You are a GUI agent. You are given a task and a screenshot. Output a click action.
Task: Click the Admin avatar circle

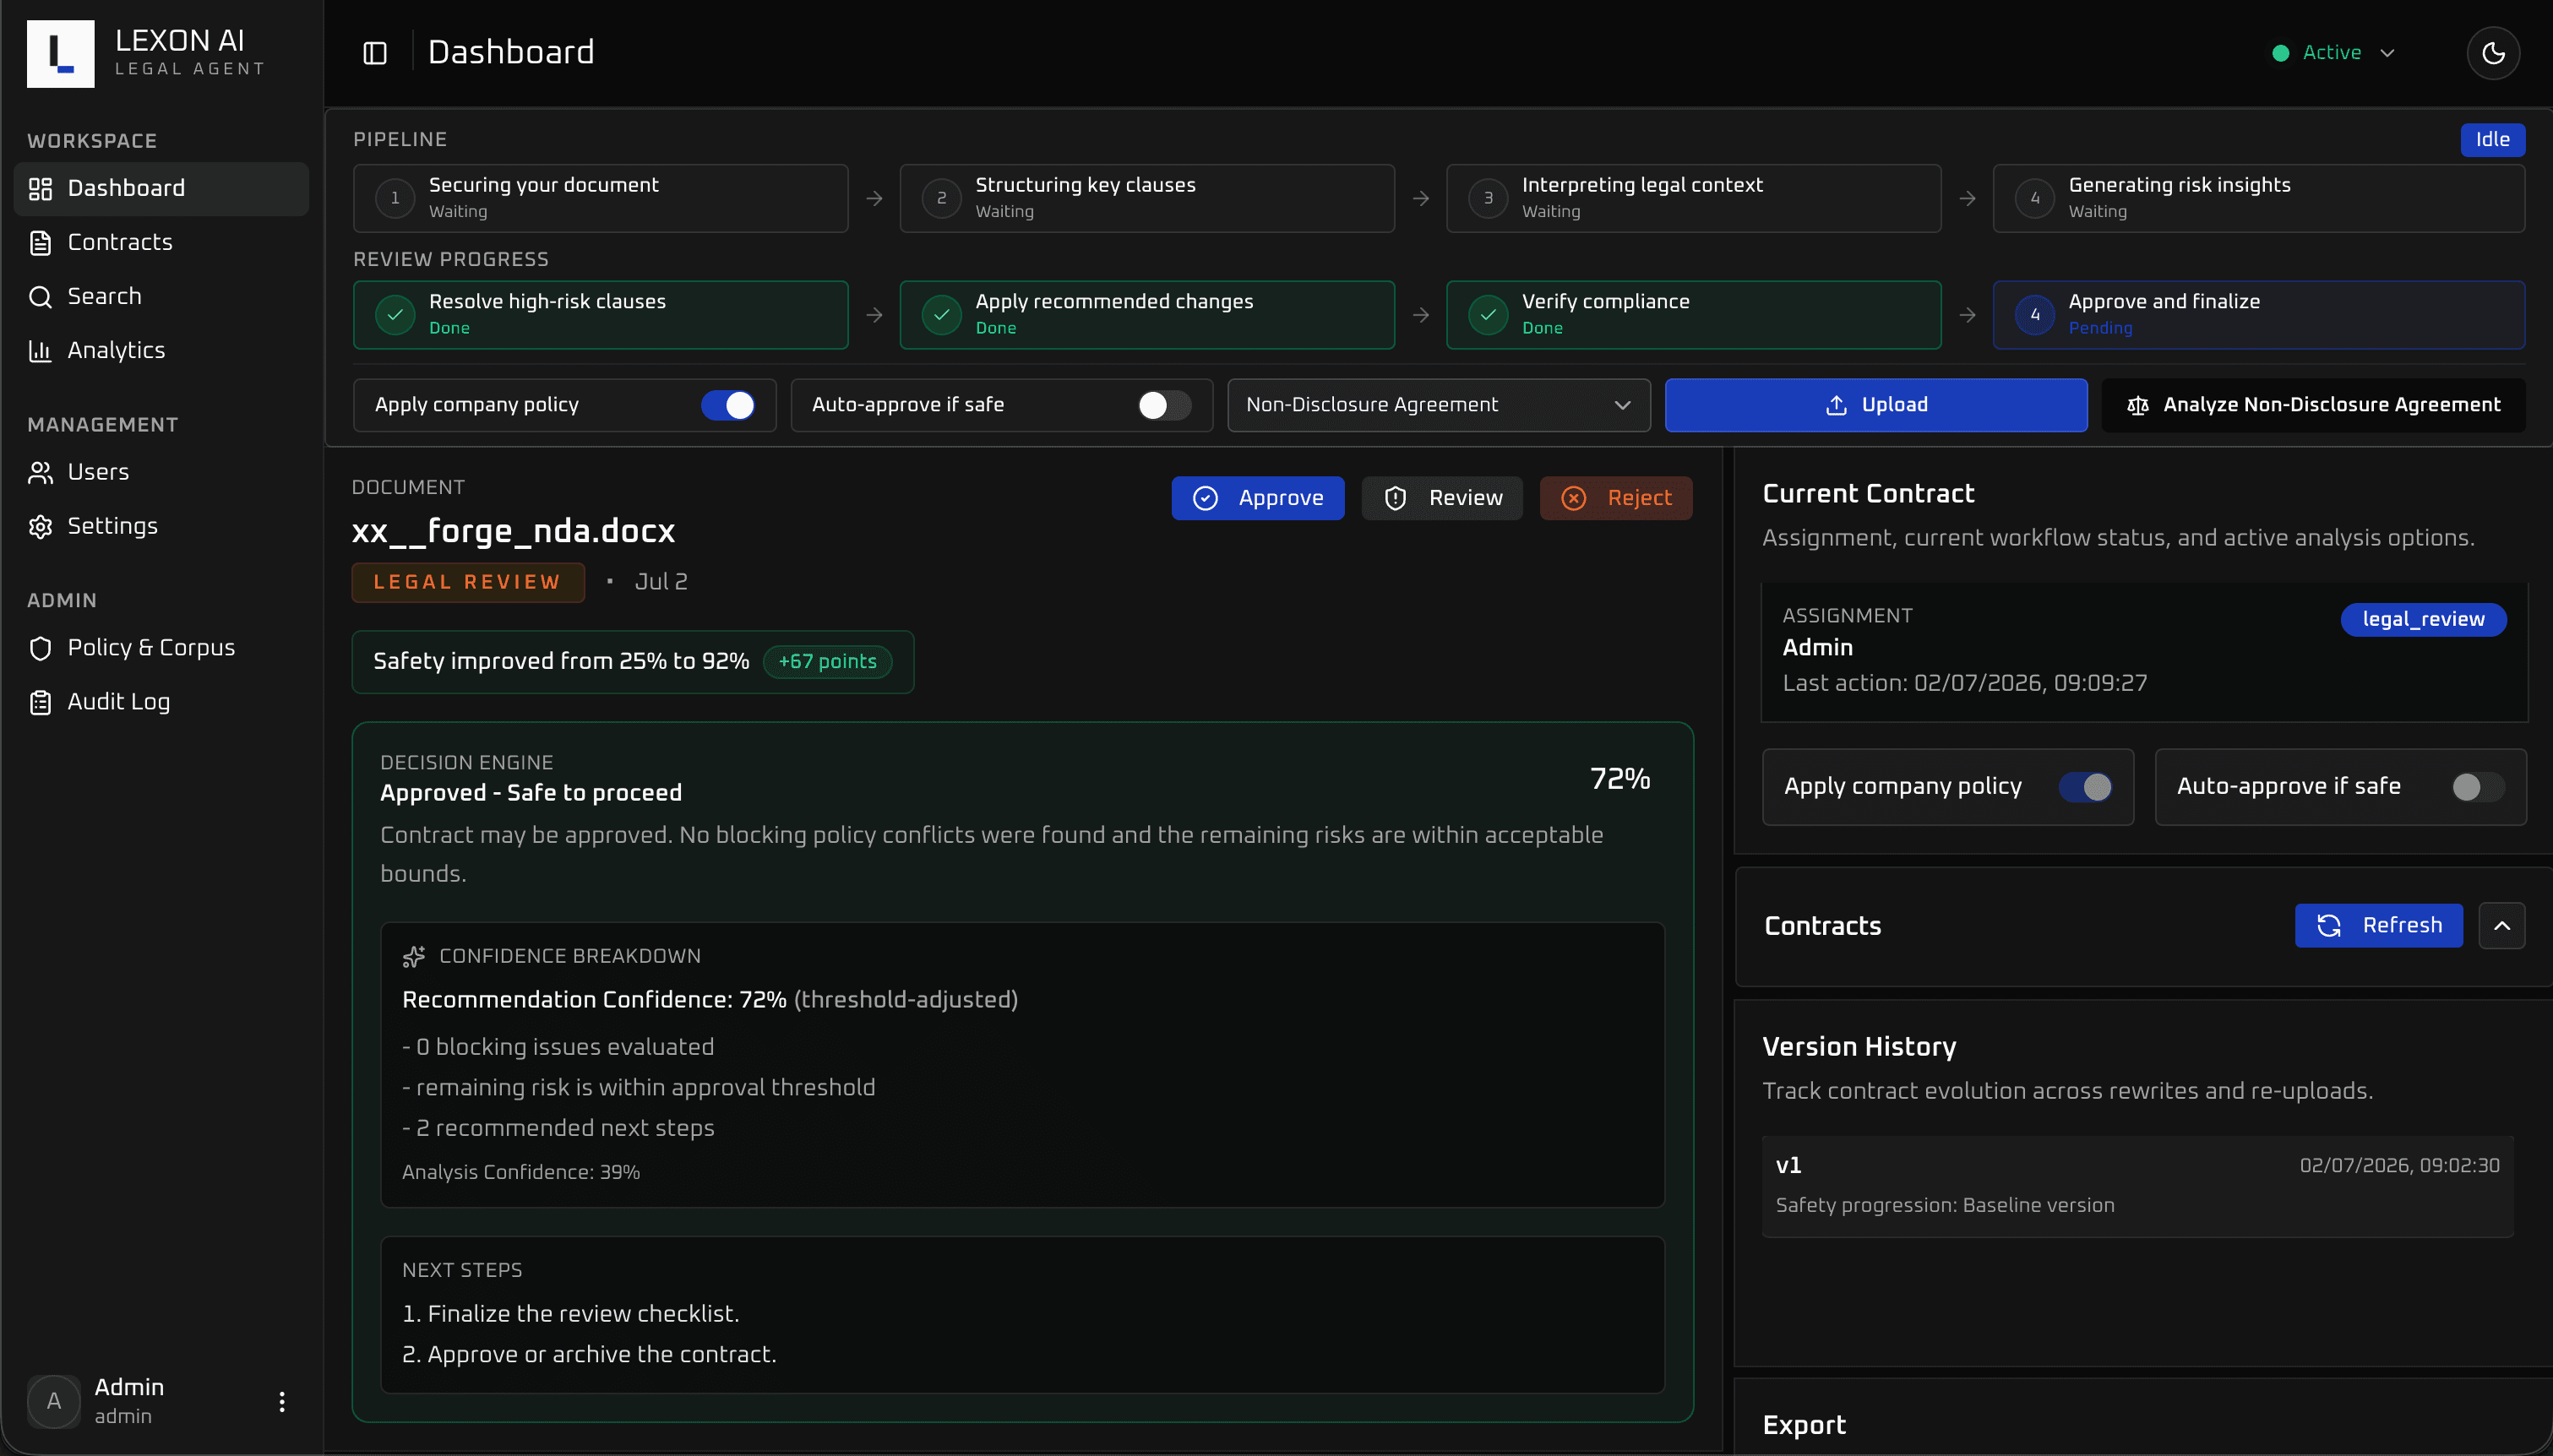point(54,1401)
